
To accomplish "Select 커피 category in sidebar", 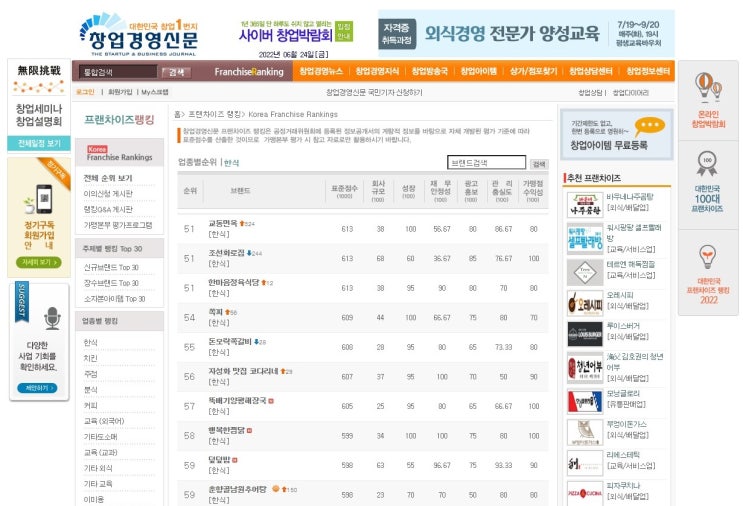I will point(91,405).
